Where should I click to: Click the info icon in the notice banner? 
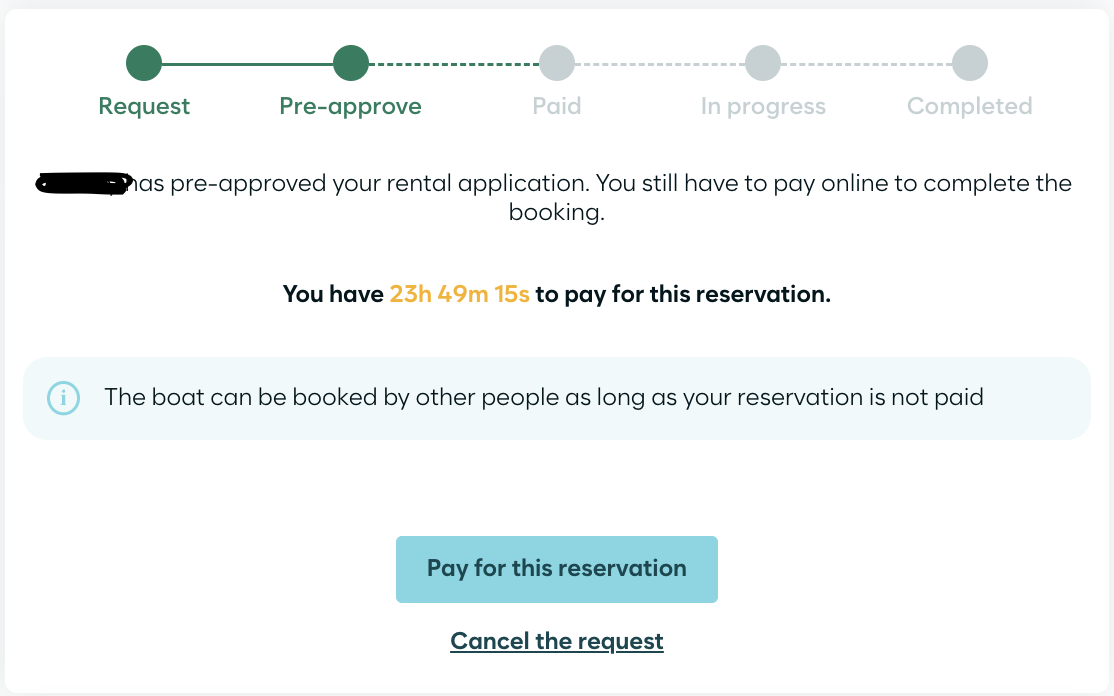[63, 398]
